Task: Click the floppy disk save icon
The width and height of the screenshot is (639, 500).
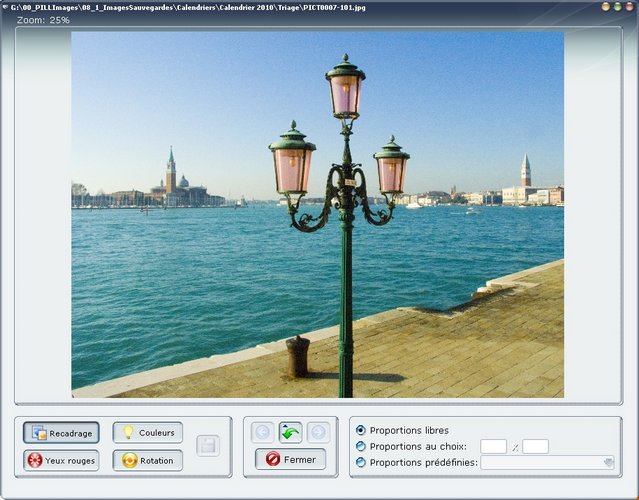Action: point(208,446)
